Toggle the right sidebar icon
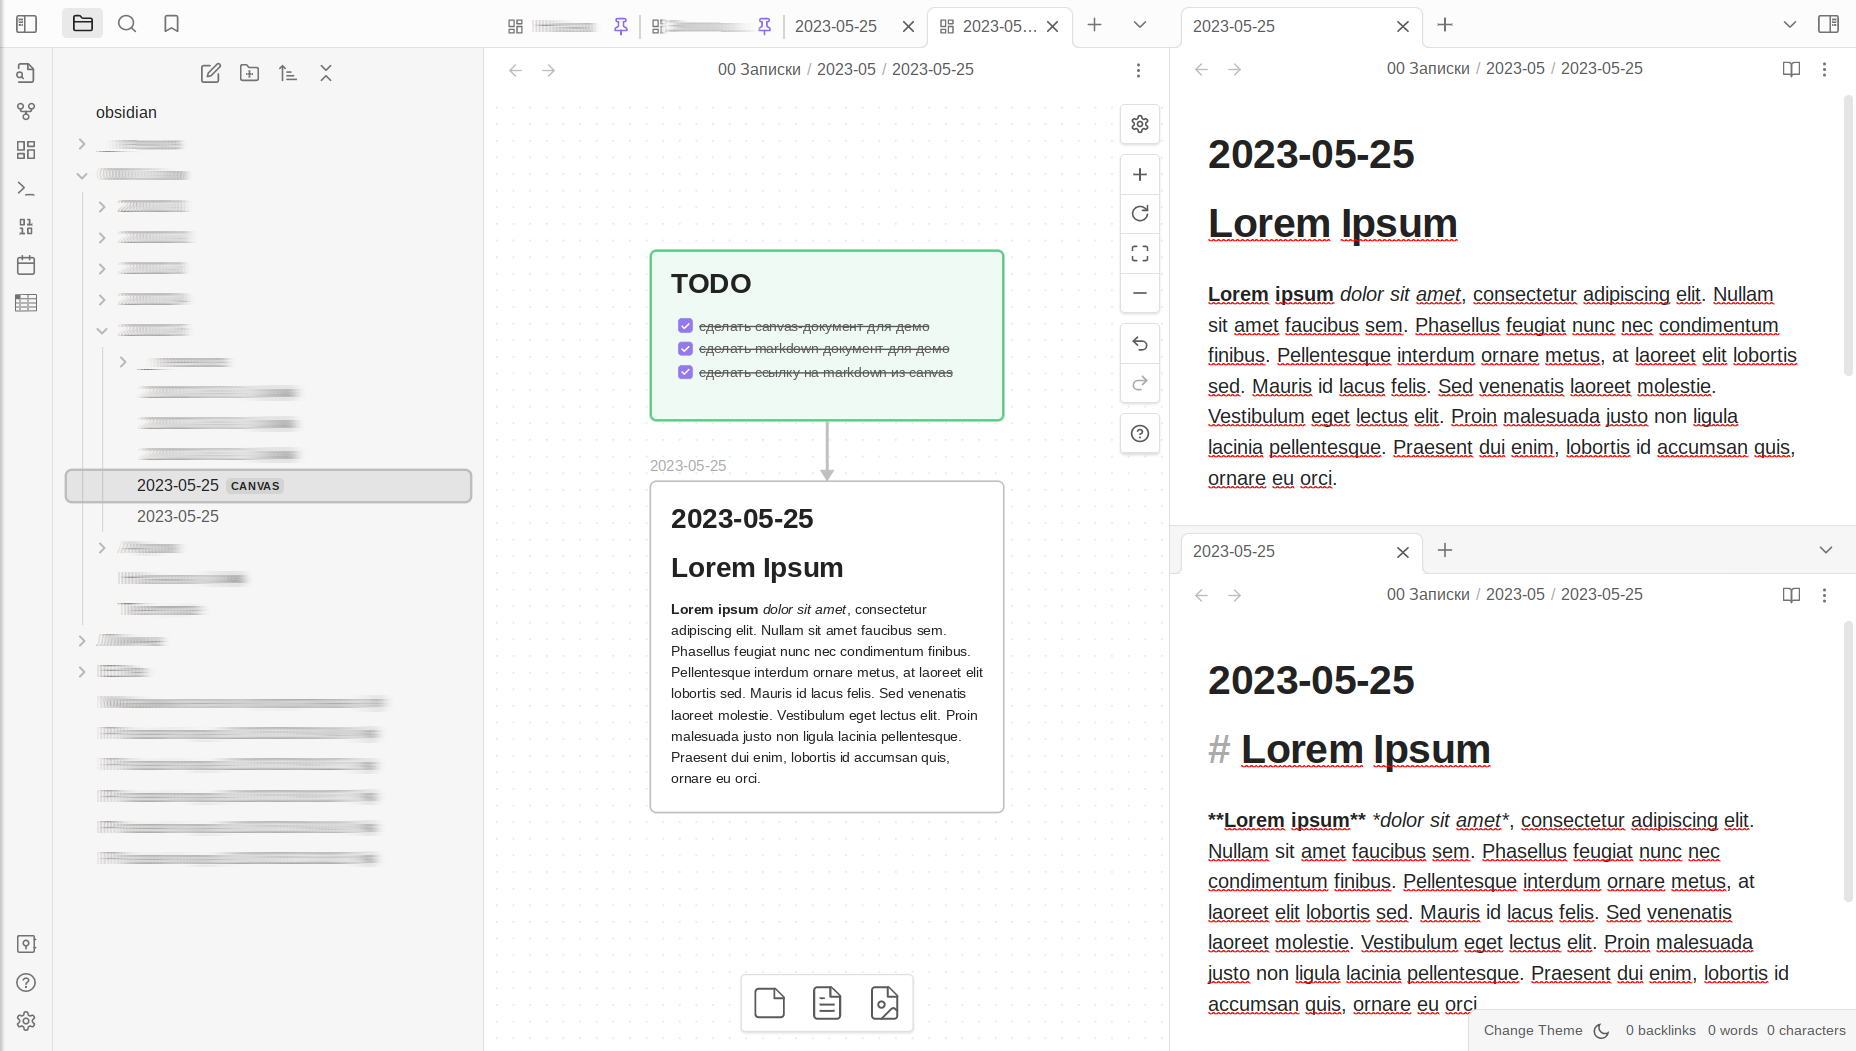The height and width of the screenshot is (1051, 1856). (1828, 24)
